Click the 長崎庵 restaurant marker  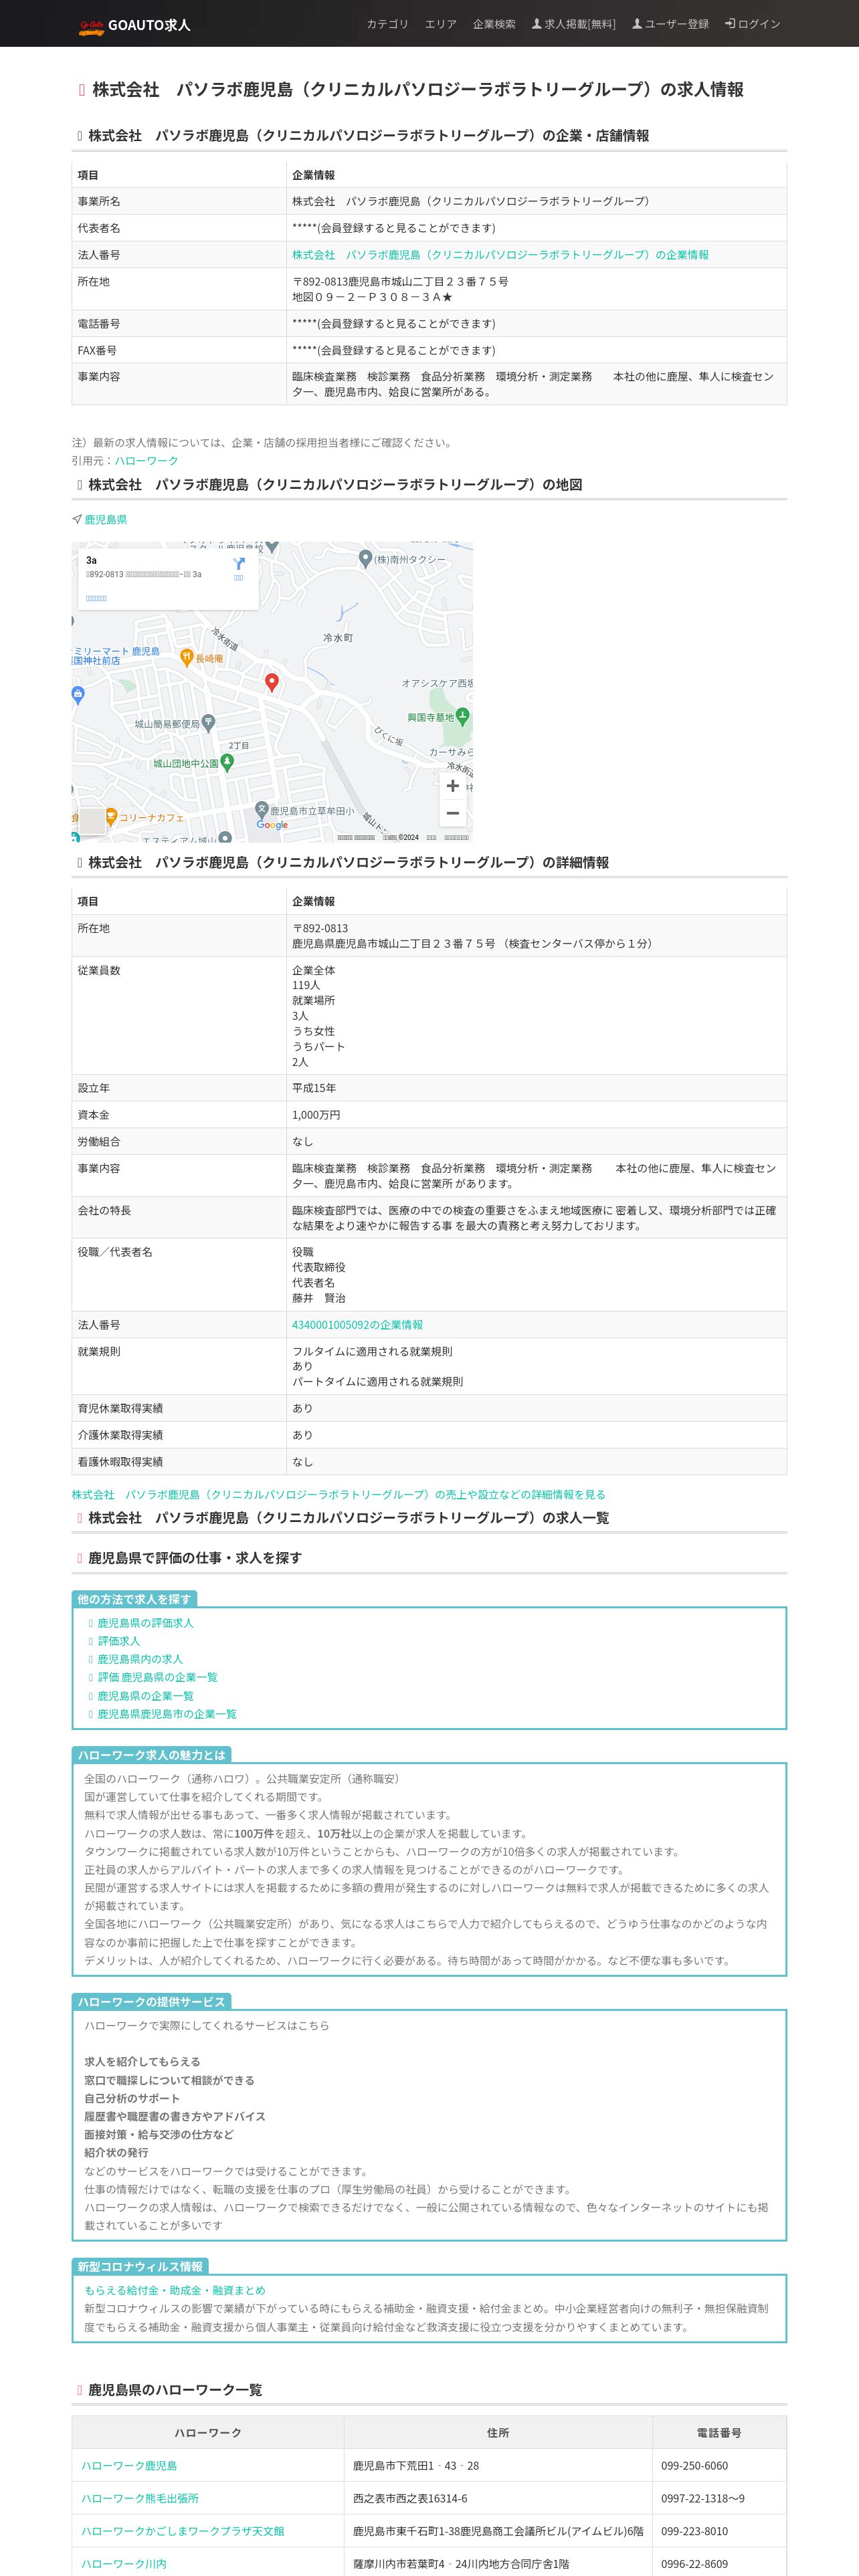[186, 657]
